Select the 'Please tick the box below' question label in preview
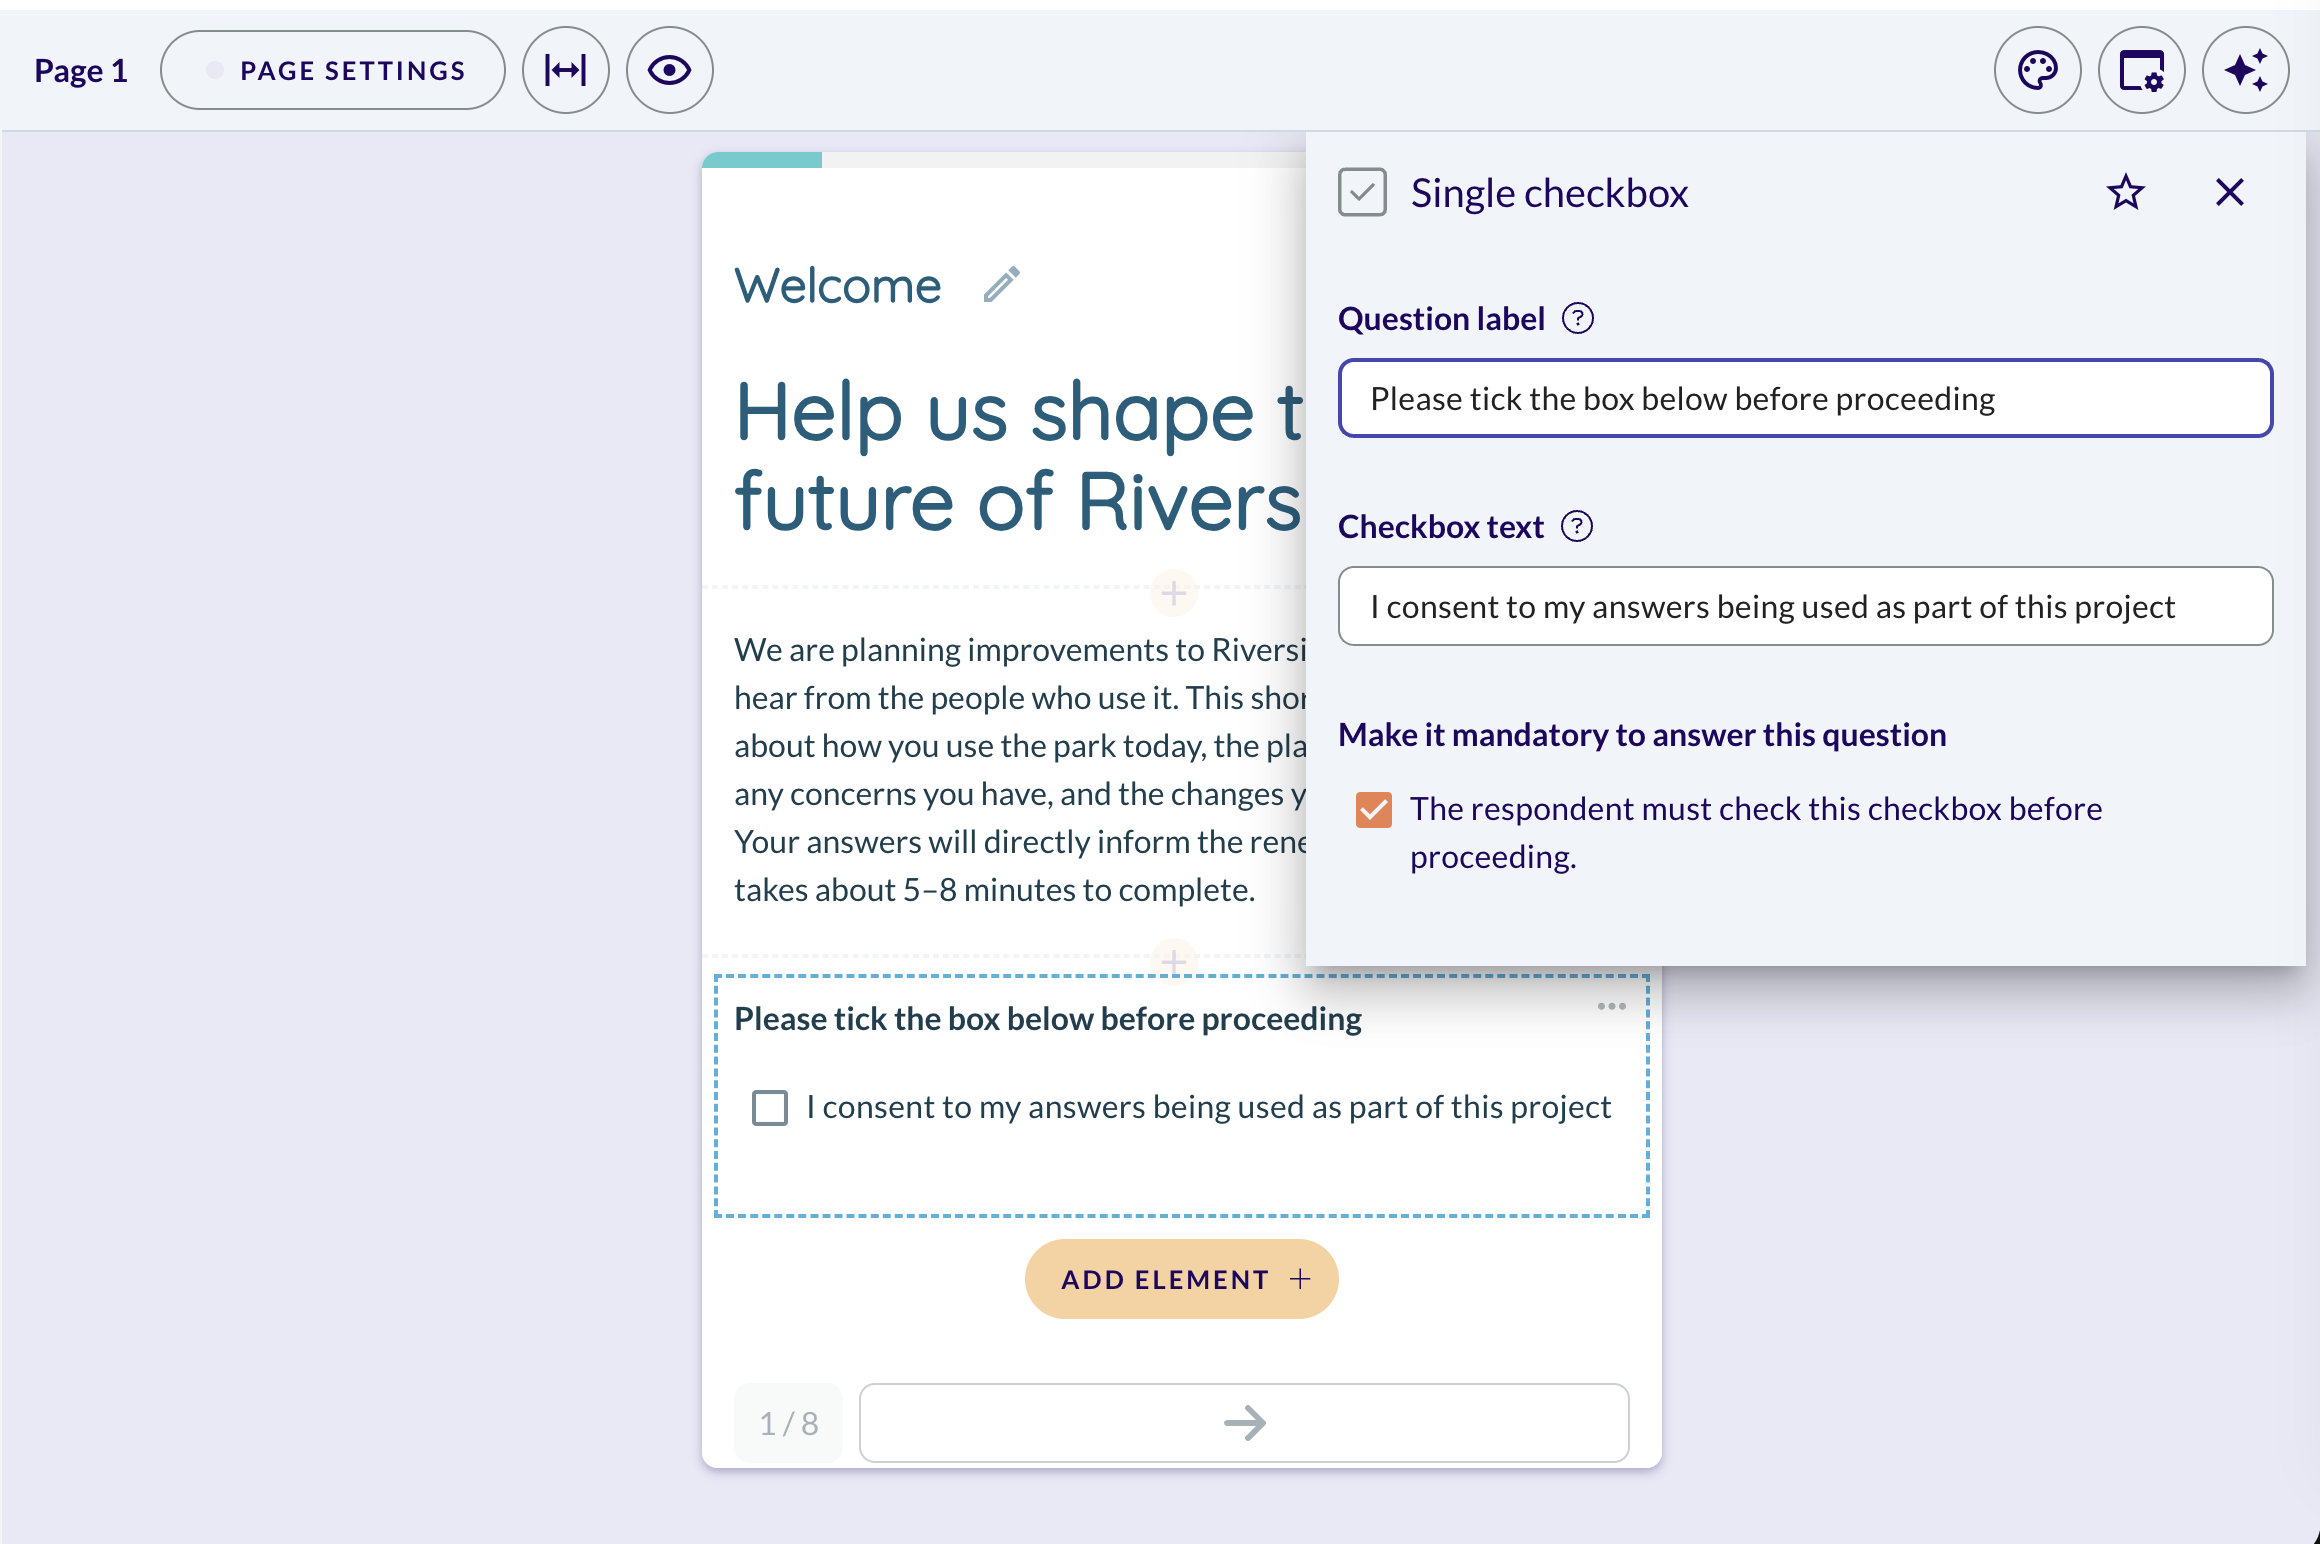 [x=1048, y=1018]
